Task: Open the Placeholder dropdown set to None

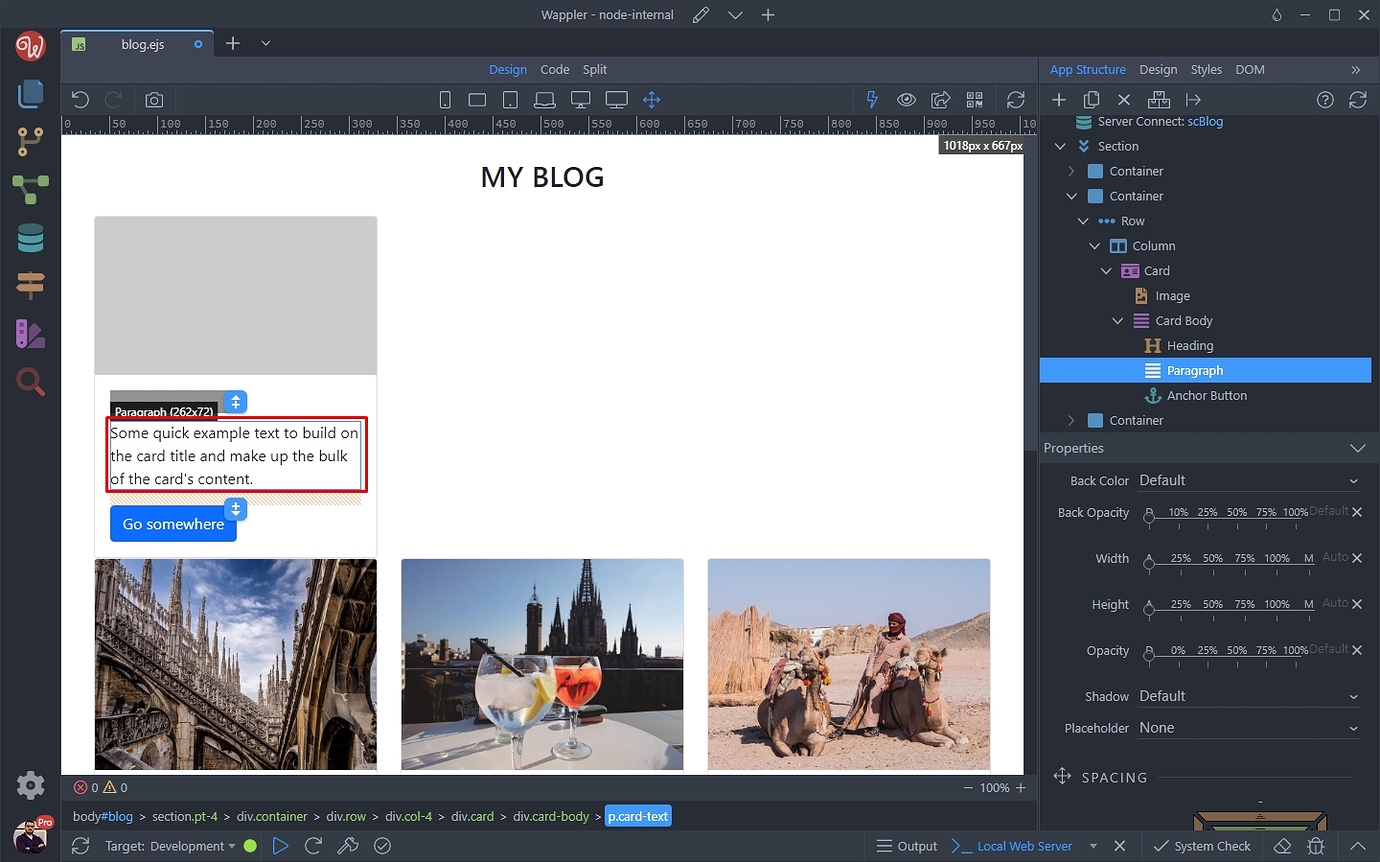Action: (x=1249, y=727)
